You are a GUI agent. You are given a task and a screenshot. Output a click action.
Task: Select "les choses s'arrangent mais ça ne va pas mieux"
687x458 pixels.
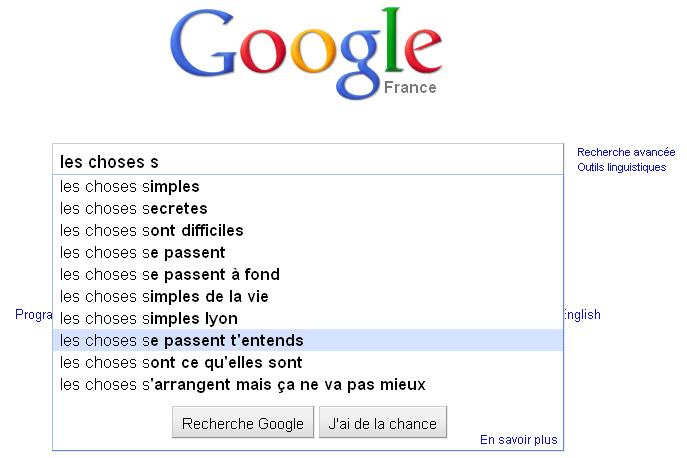308,384
